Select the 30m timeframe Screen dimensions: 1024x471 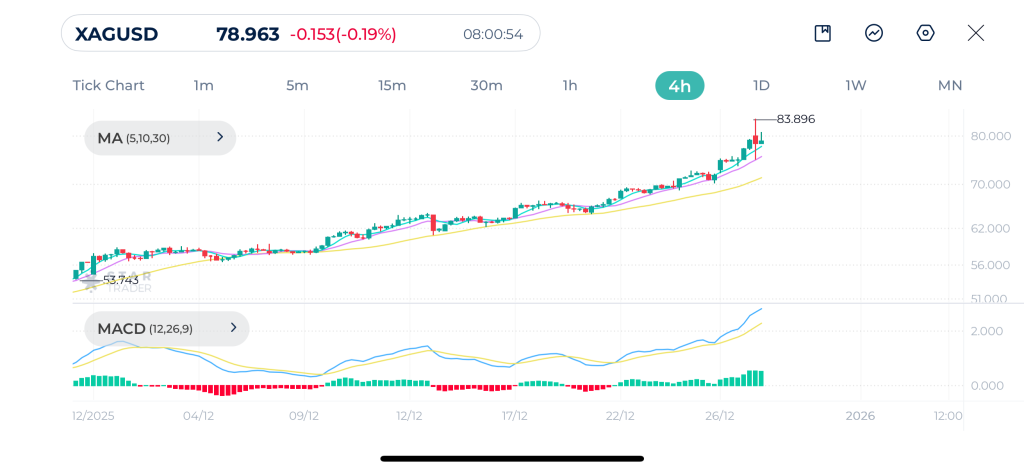coord(487,86)
